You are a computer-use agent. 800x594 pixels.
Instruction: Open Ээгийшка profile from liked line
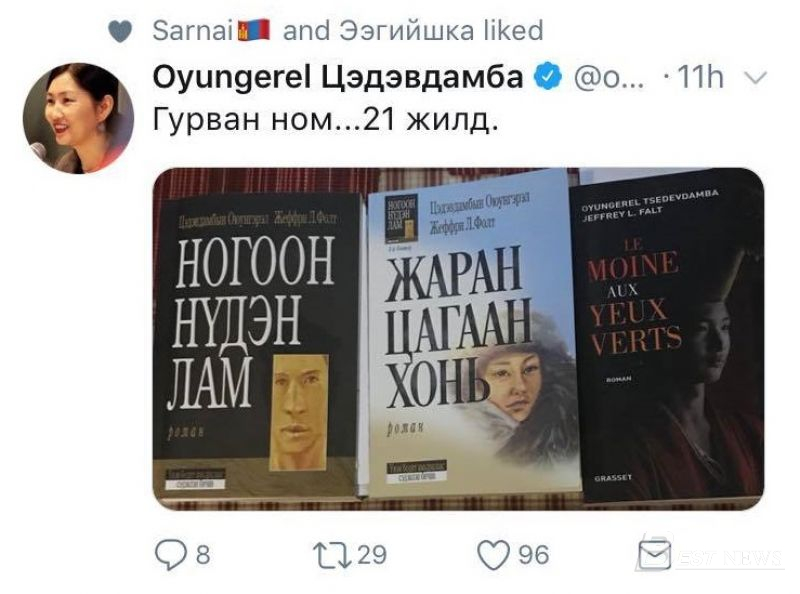(x=407, y=30)
